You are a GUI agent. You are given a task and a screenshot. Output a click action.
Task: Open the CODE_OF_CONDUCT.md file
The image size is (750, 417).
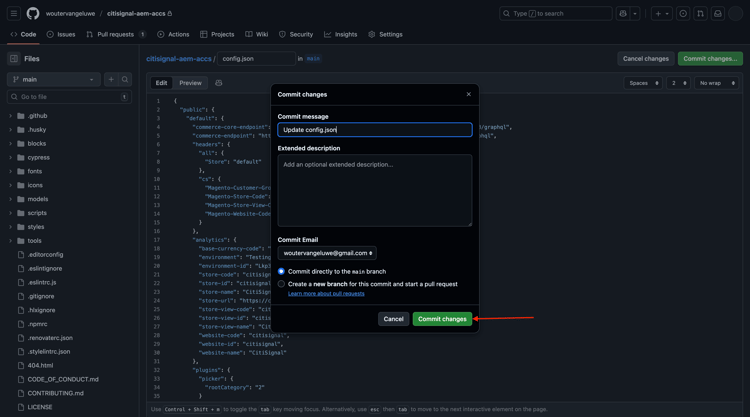(x=63, y=379)
